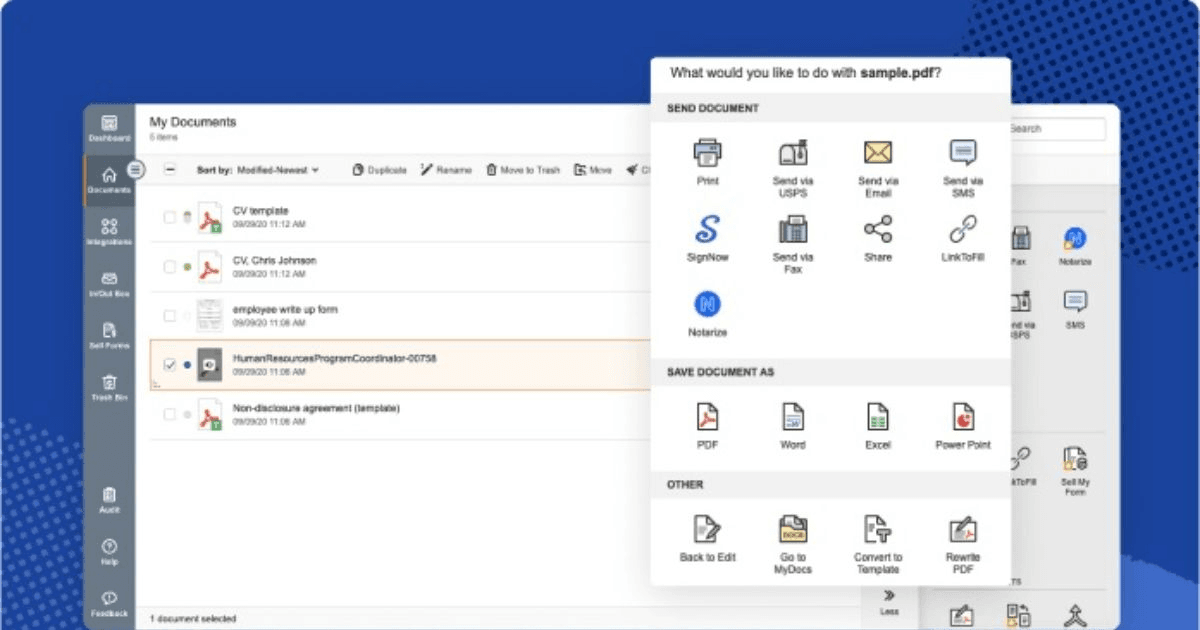Open Sell Forms in the sidebar
This screenshot has width=1200, height=630.
pyautogui.click(x=109, y=336)
